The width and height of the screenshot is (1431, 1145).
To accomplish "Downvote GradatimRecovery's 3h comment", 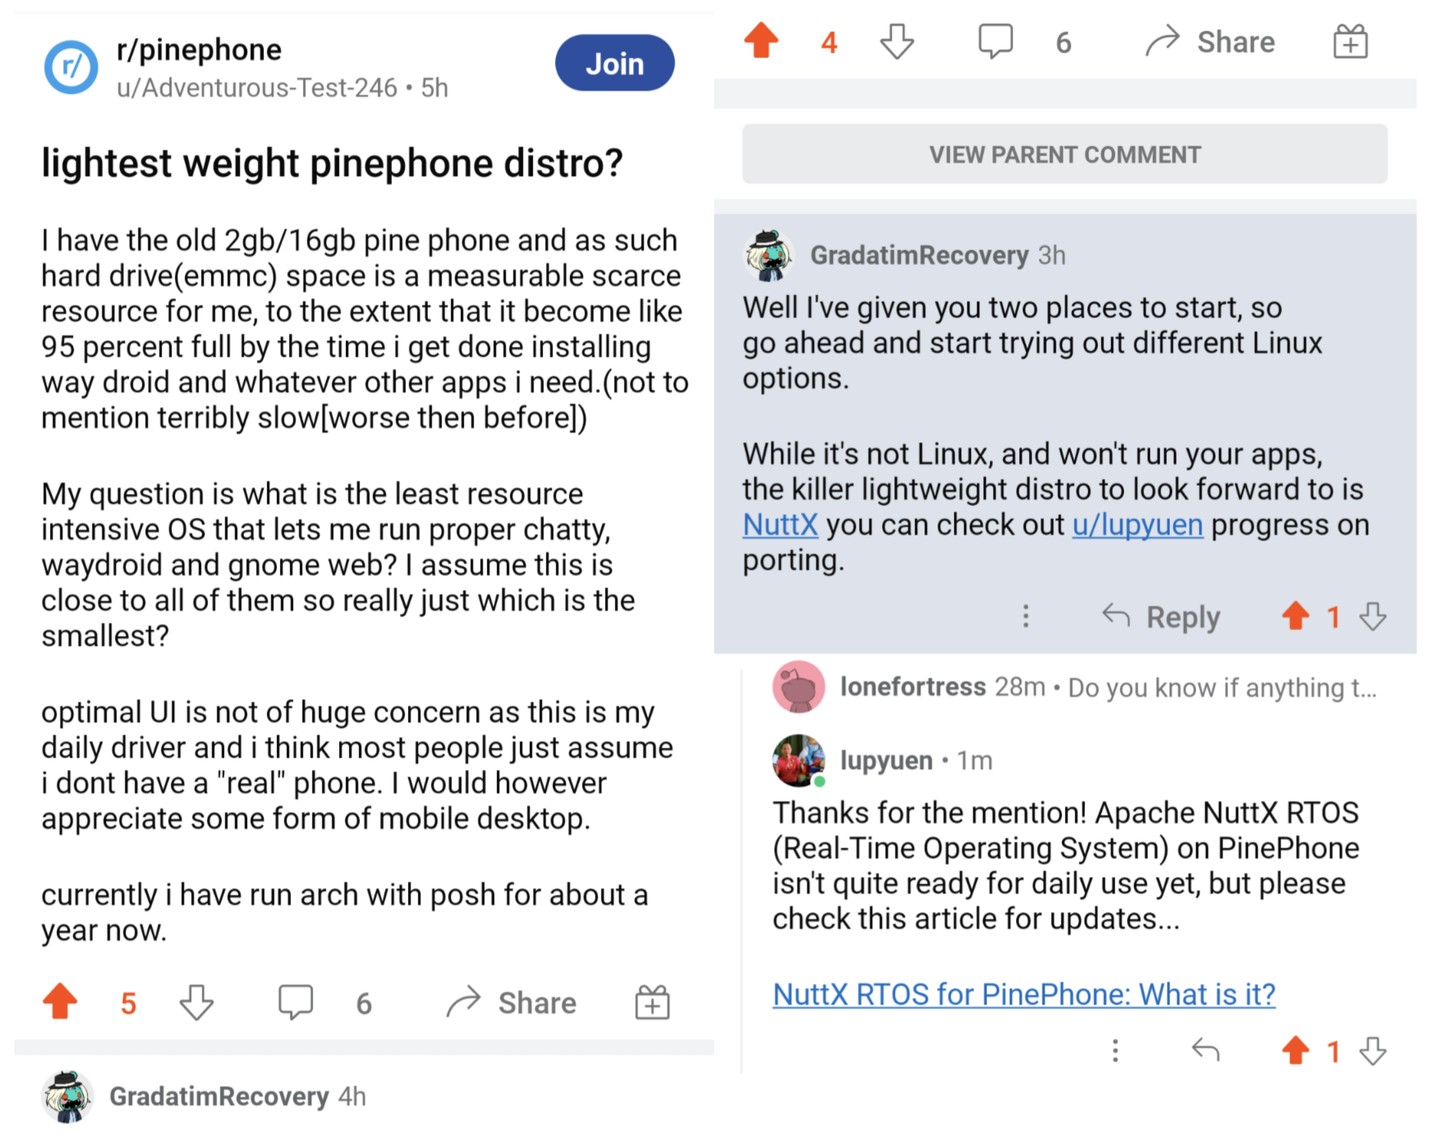I will [1373, 616].
